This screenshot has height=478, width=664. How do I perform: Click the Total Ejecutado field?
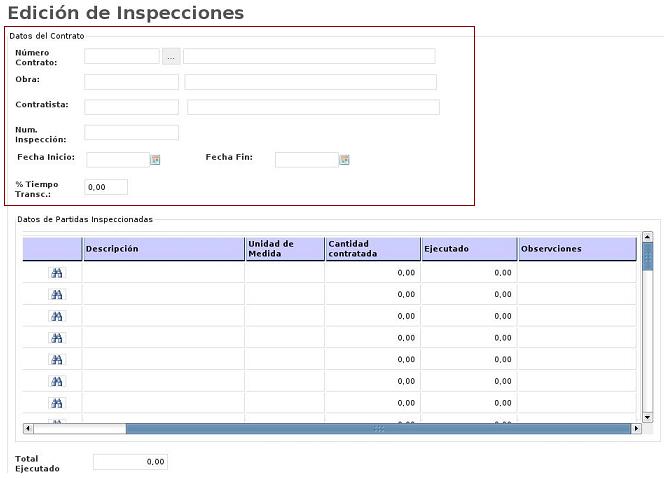click(130, 462)
